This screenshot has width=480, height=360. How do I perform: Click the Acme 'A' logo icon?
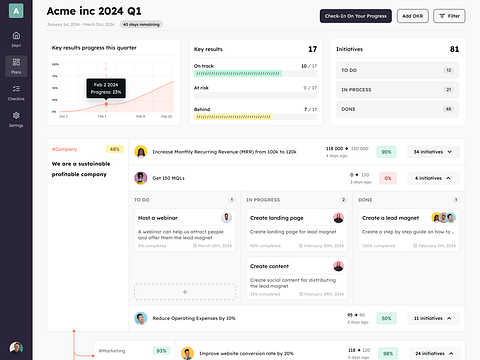tap(16, 11)
